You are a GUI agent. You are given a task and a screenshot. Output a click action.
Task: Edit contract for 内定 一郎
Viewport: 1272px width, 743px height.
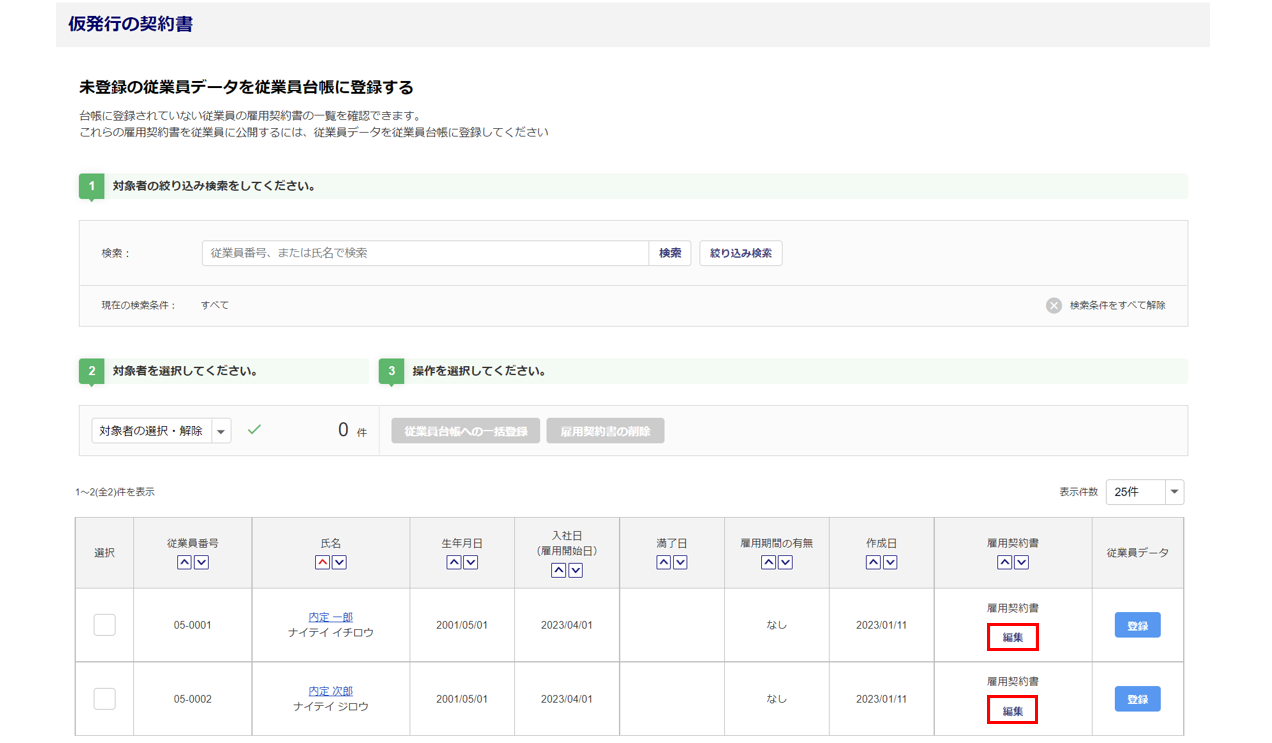tap(1013, 637)
